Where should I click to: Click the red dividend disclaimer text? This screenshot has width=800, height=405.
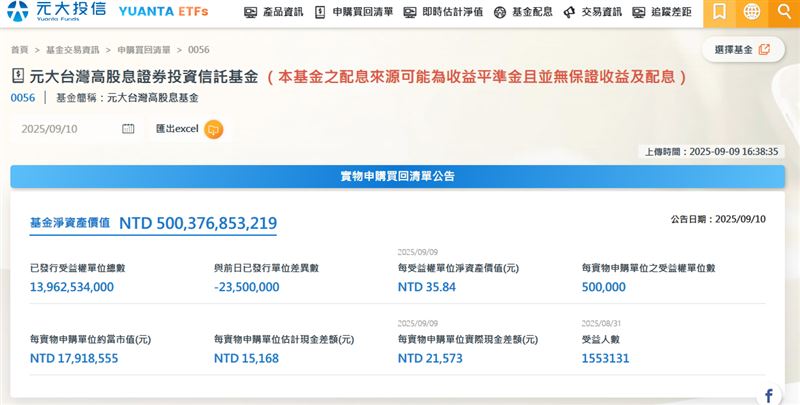[477, 77]
